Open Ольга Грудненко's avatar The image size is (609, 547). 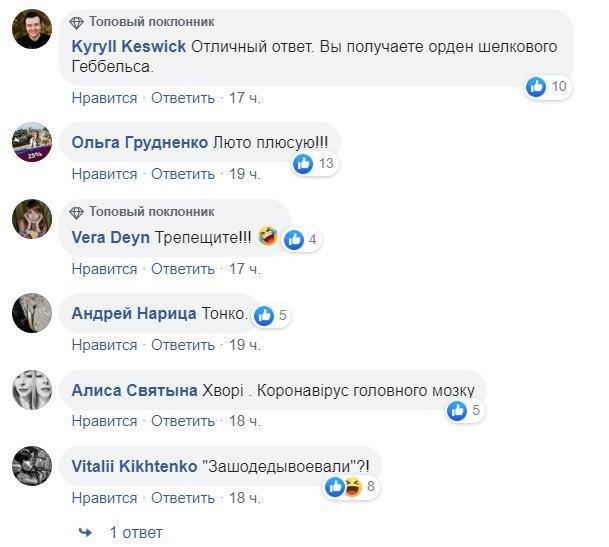31,143
